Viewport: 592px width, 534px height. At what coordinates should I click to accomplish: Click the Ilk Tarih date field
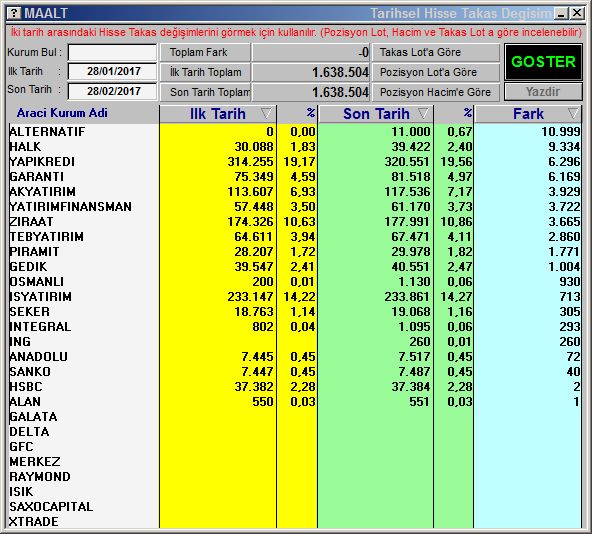[112, 71]
